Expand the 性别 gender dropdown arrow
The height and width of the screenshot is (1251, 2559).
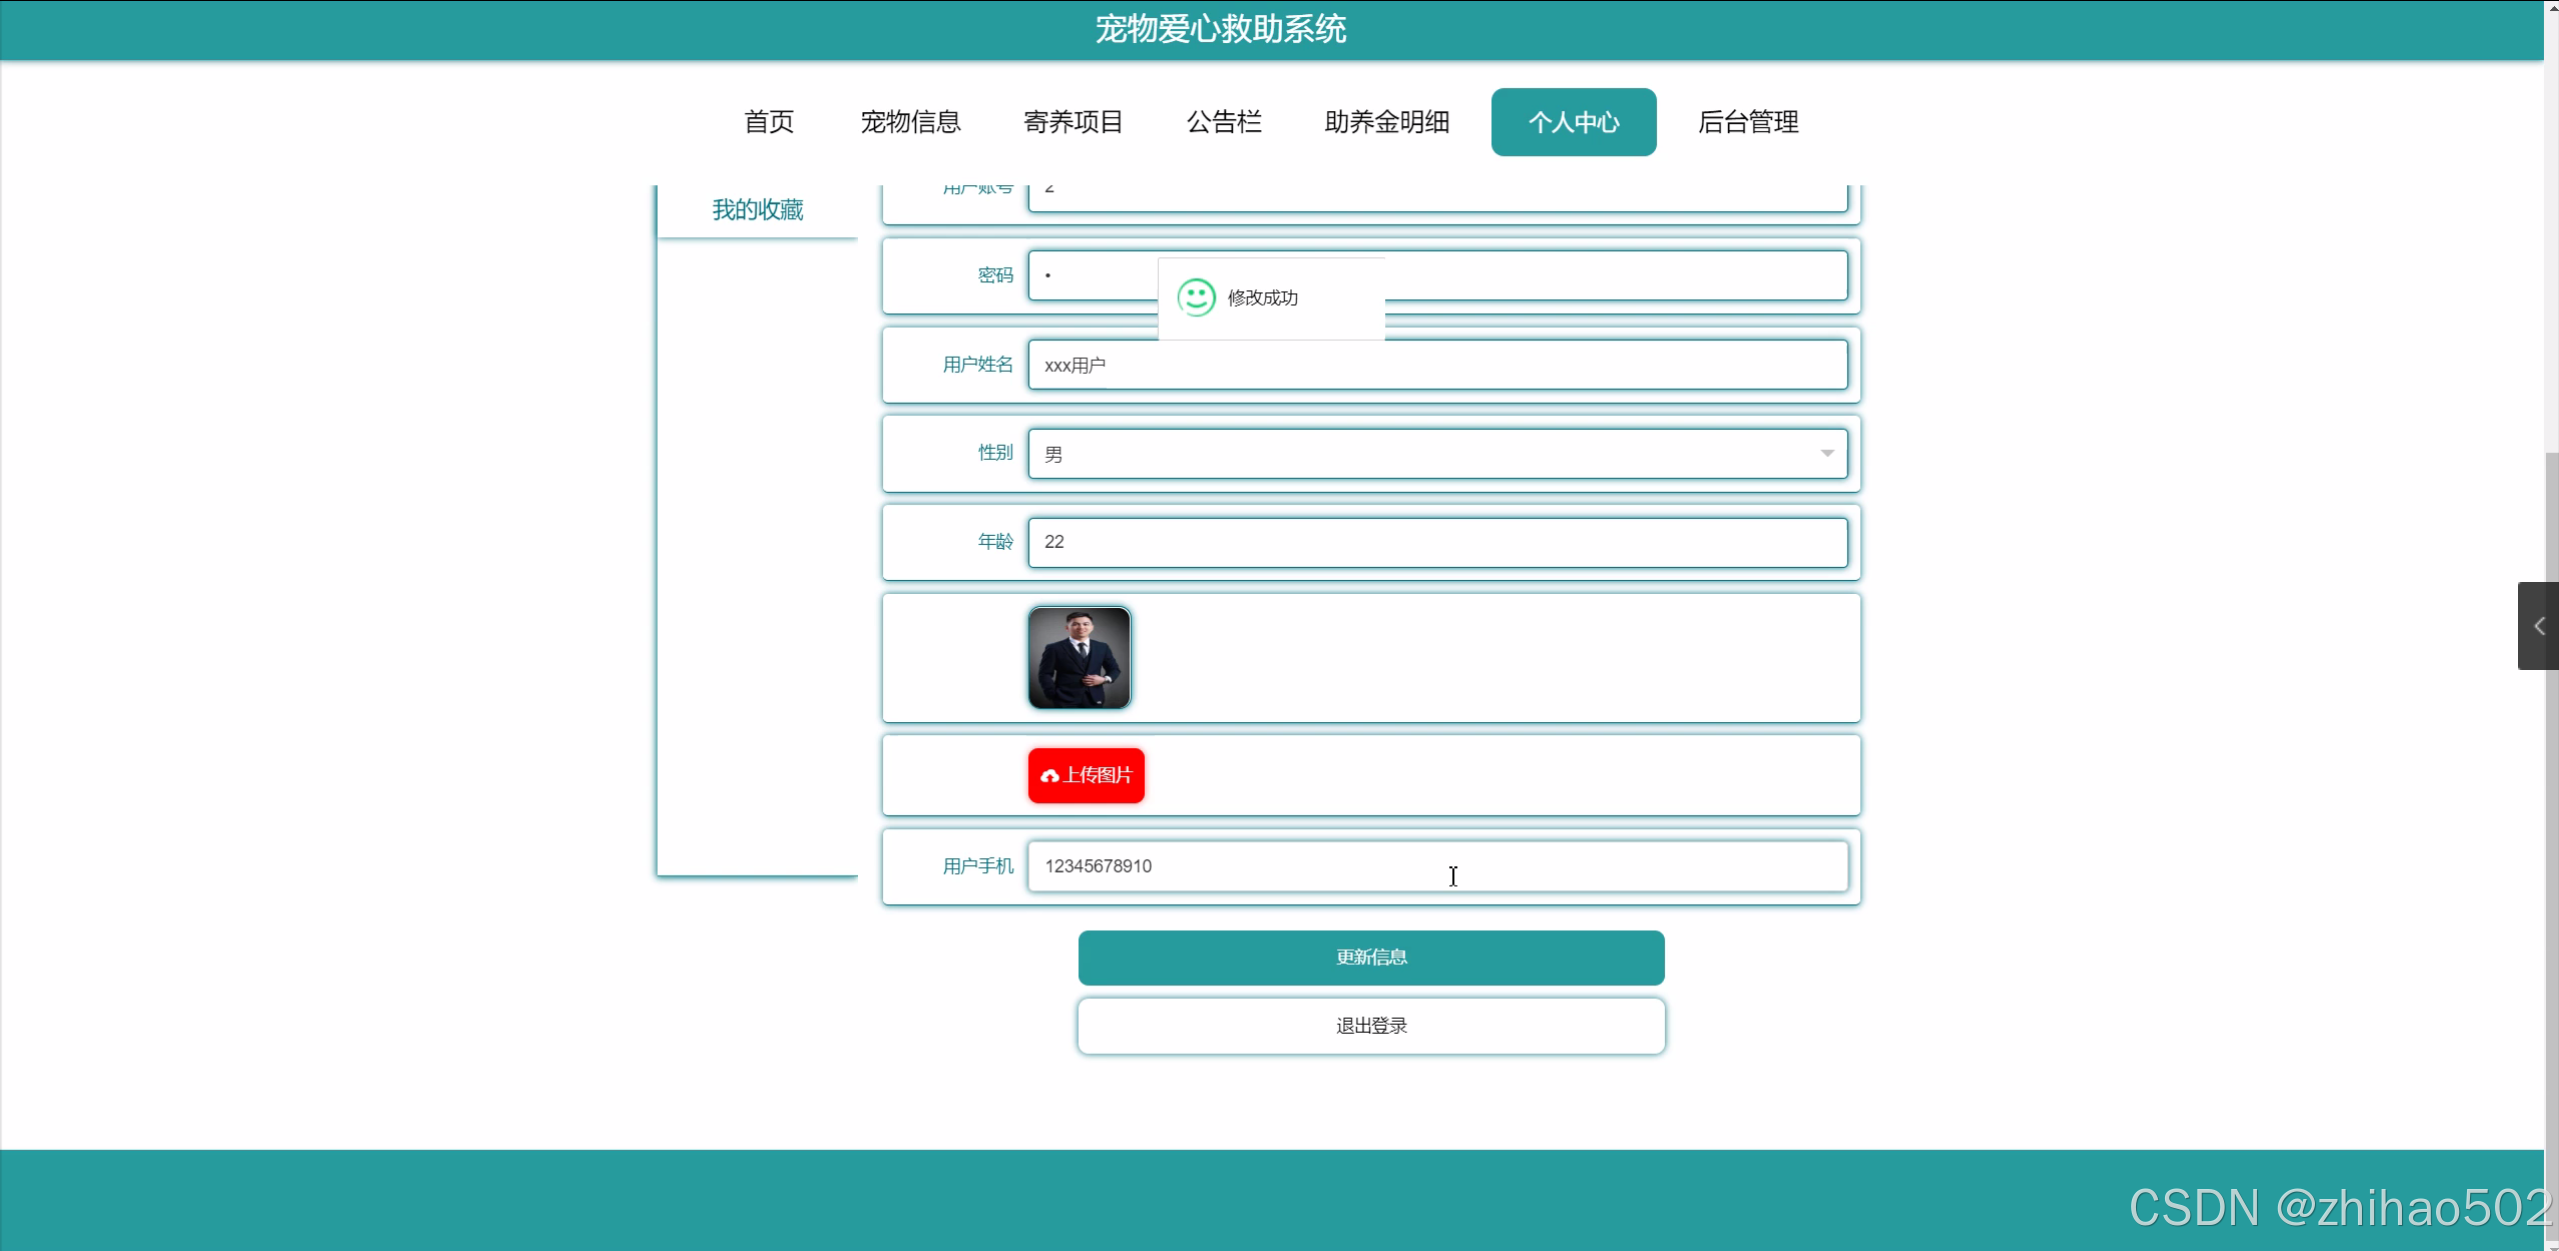pos(1826,453)
